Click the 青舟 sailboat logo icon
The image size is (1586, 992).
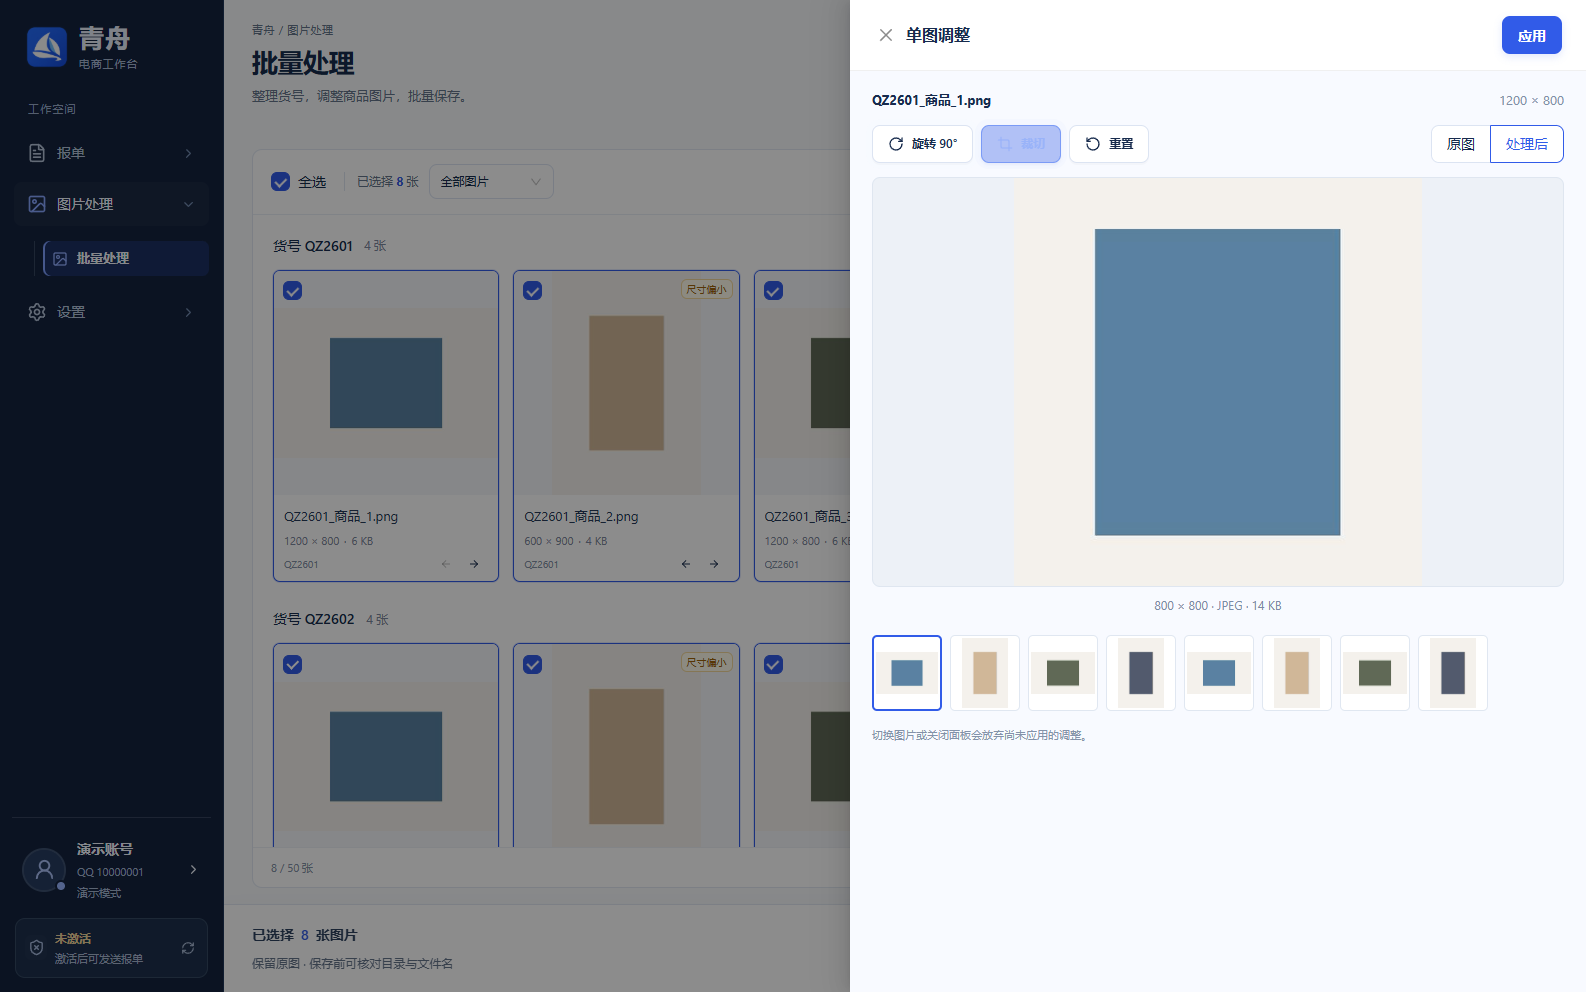pos(47,47)
